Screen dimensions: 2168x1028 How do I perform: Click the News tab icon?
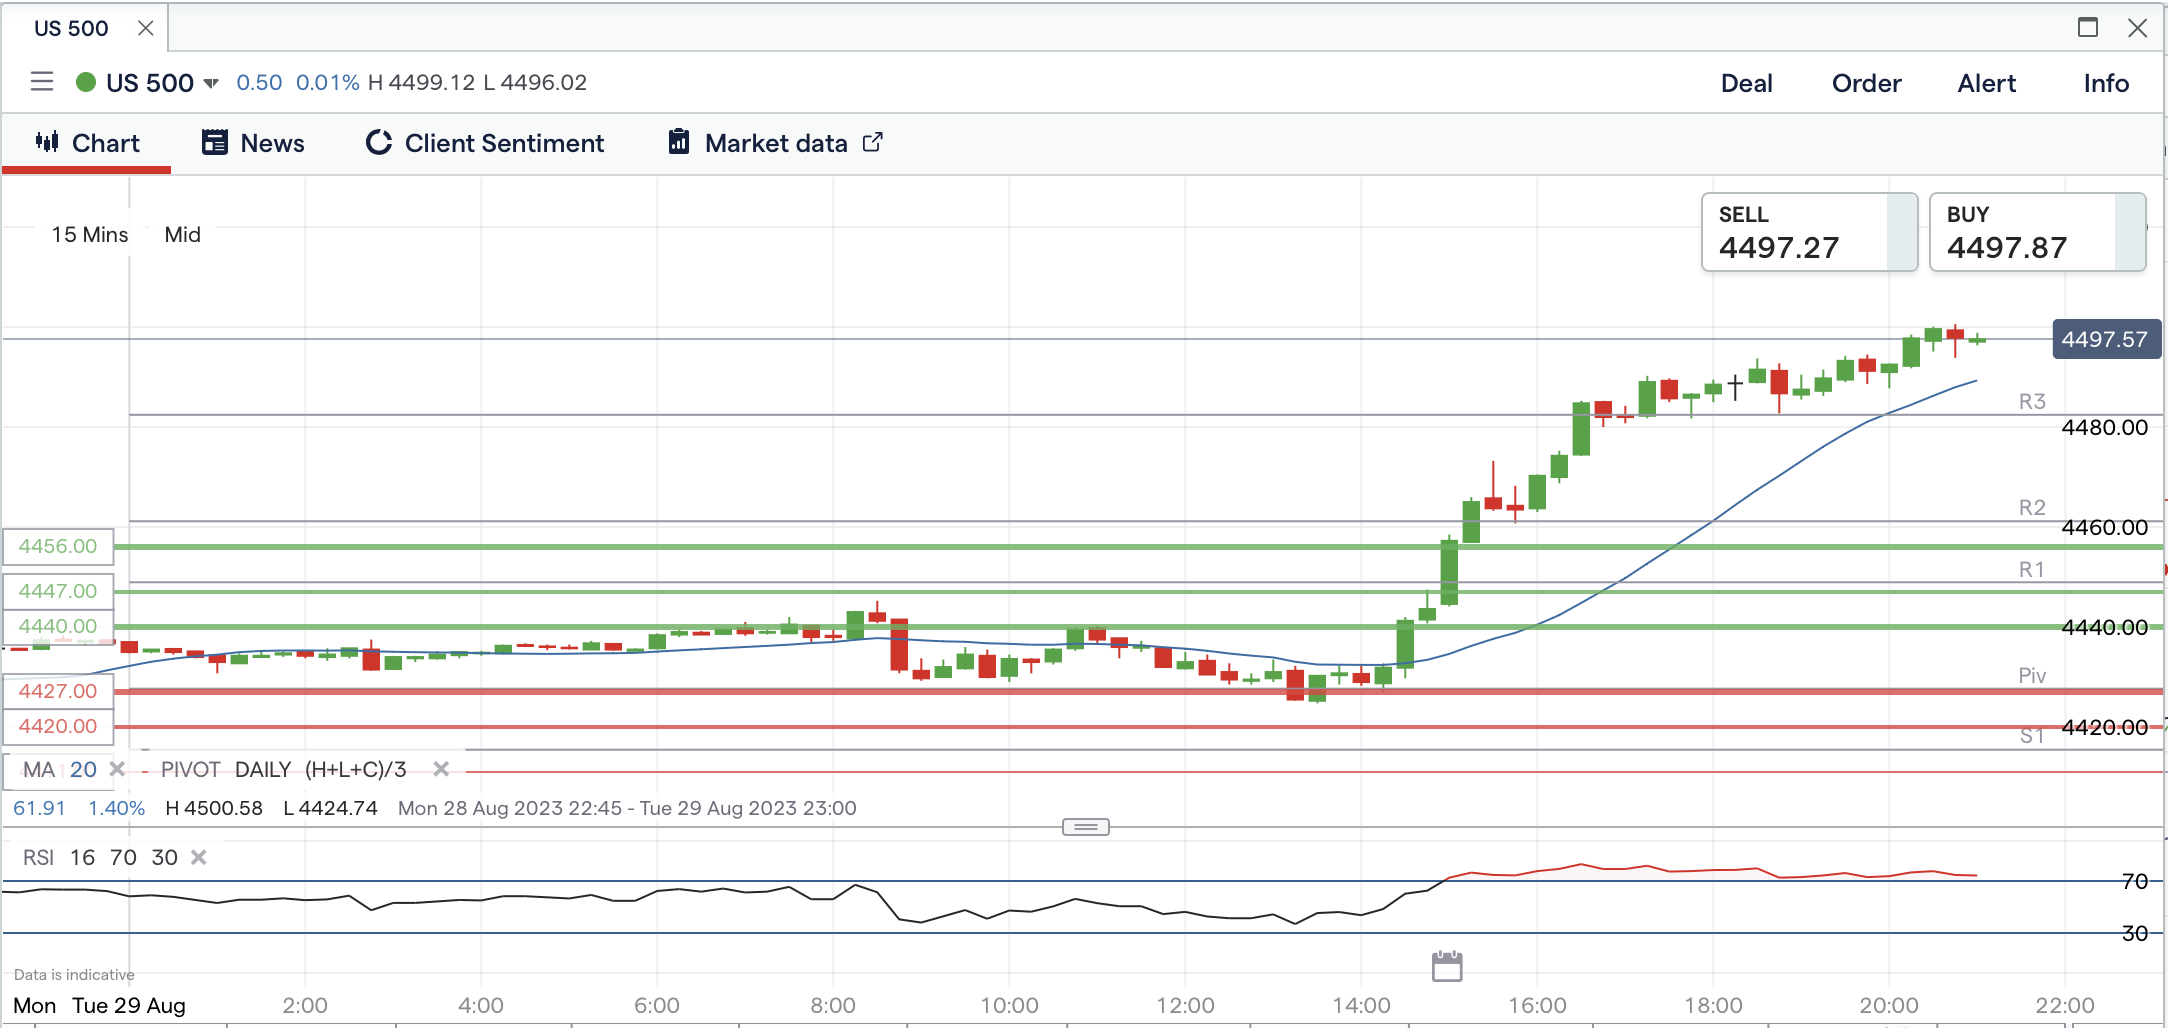coord(214,142)
